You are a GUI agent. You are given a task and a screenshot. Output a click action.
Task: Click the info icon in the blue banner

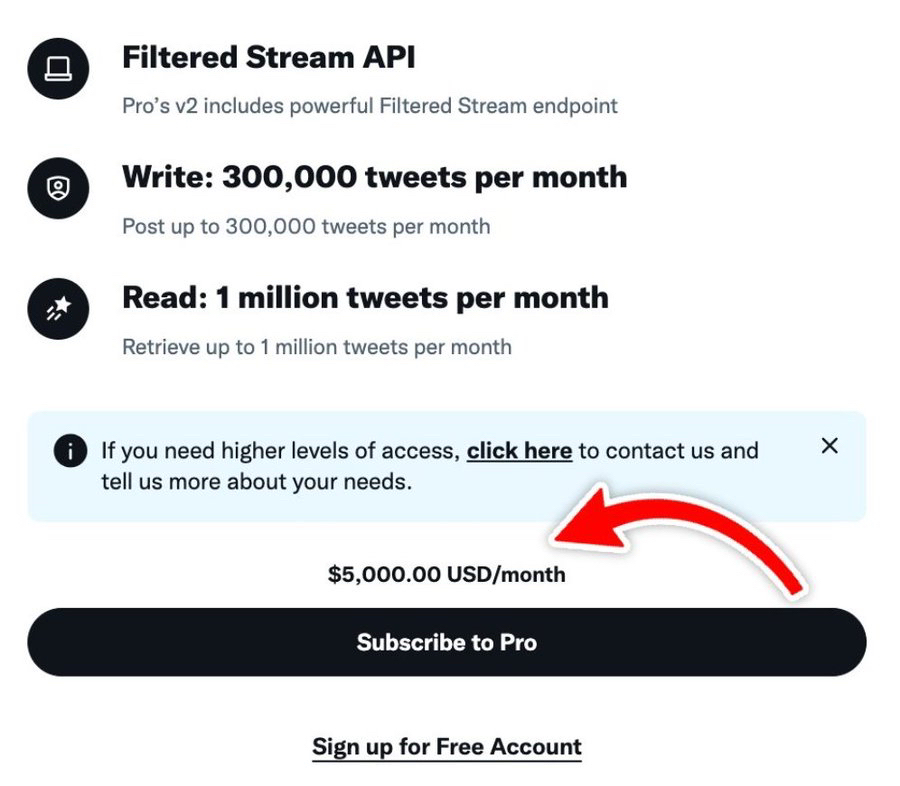[x=69, y=451]
